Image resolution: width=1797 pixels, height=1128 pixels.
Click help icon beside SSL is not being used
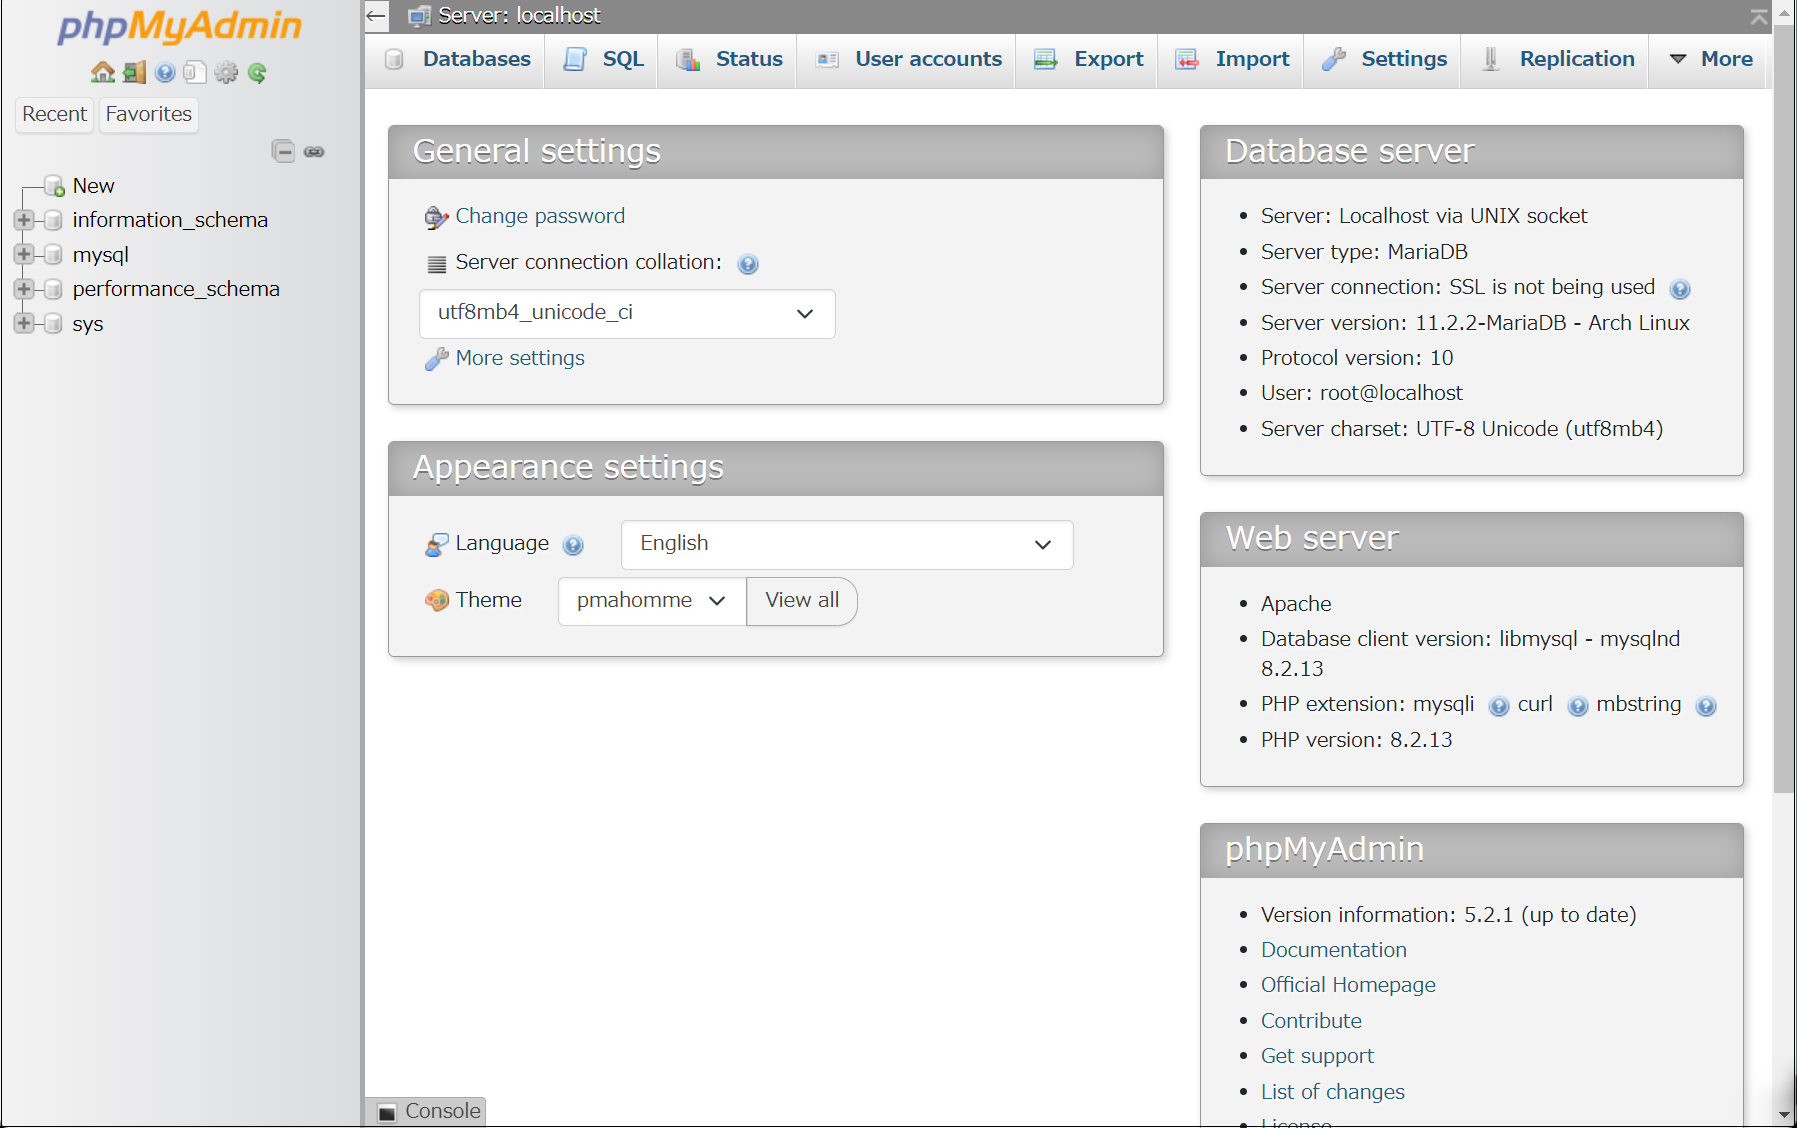coord(1680,289)
